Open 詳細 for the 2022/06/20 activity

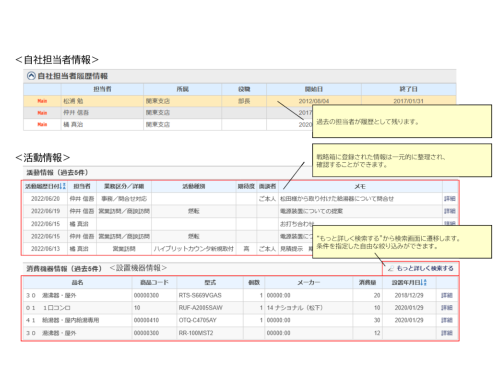[450, 199]
